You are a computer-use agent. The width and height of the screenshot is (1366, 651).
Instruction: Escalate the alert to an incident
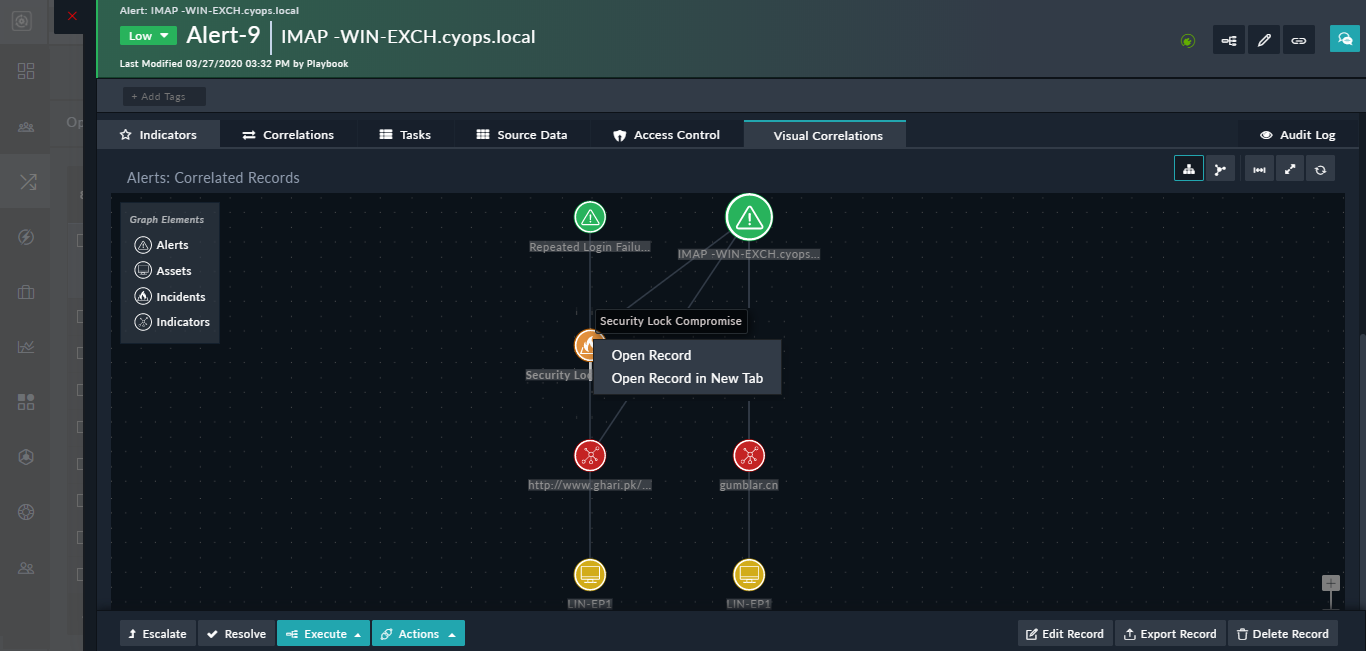click(157, 633)
